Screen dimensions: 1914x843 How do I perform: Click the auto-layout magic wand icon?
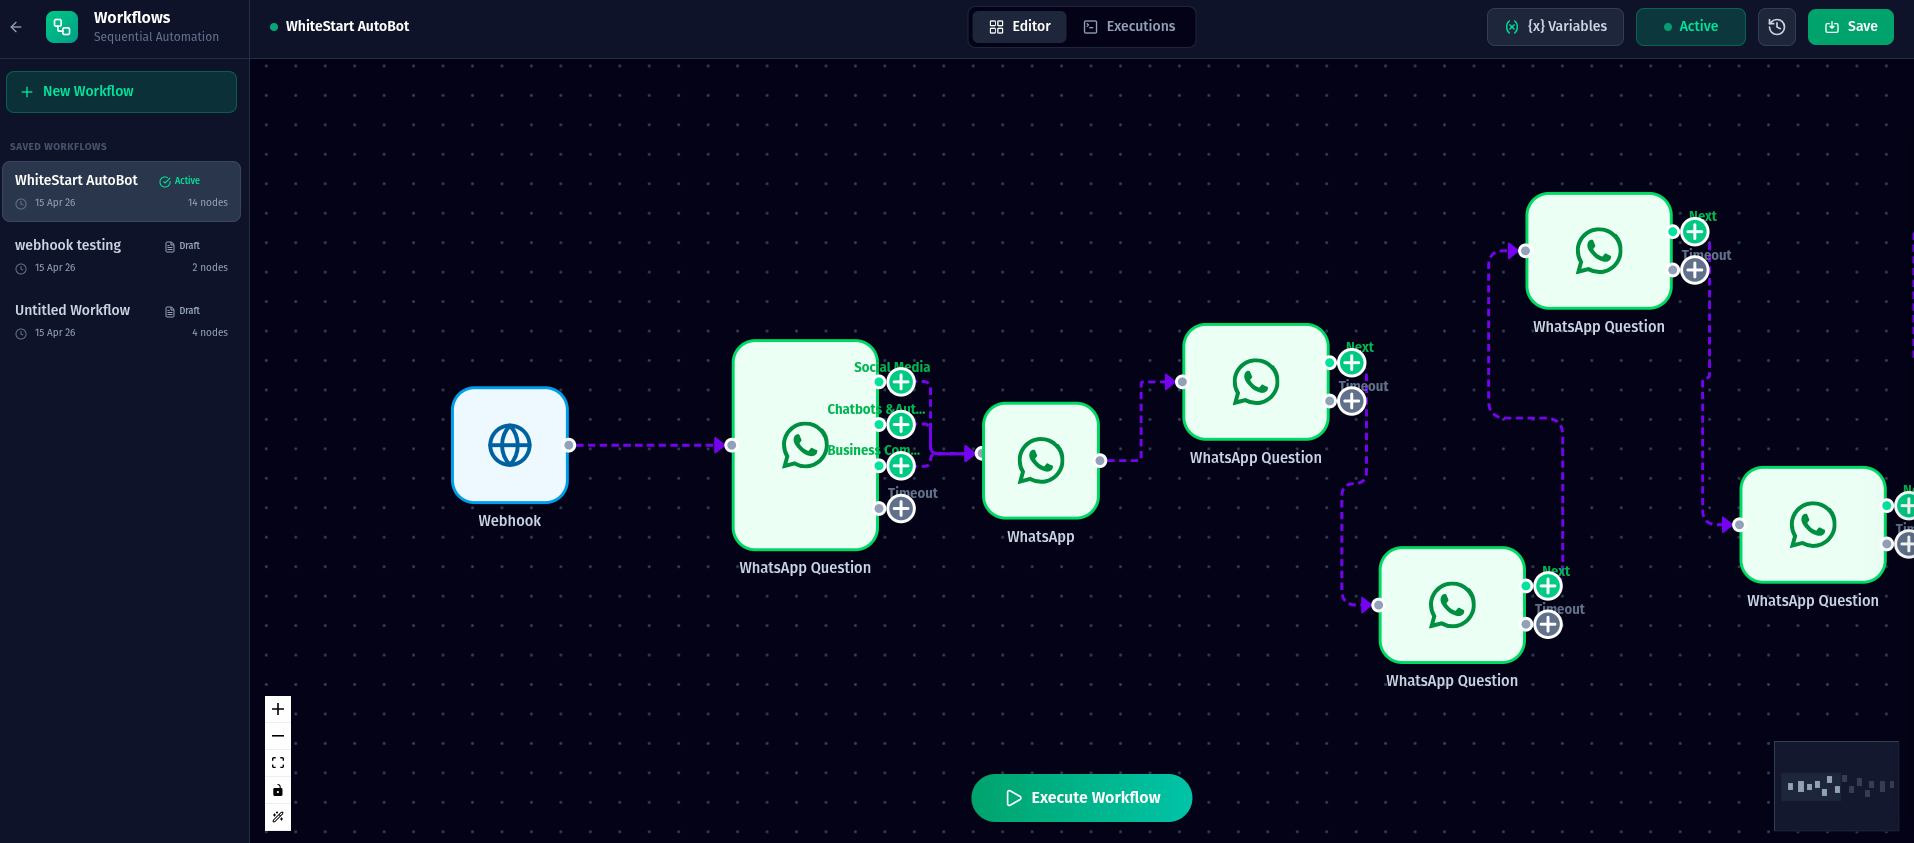(x=278, y=817)
